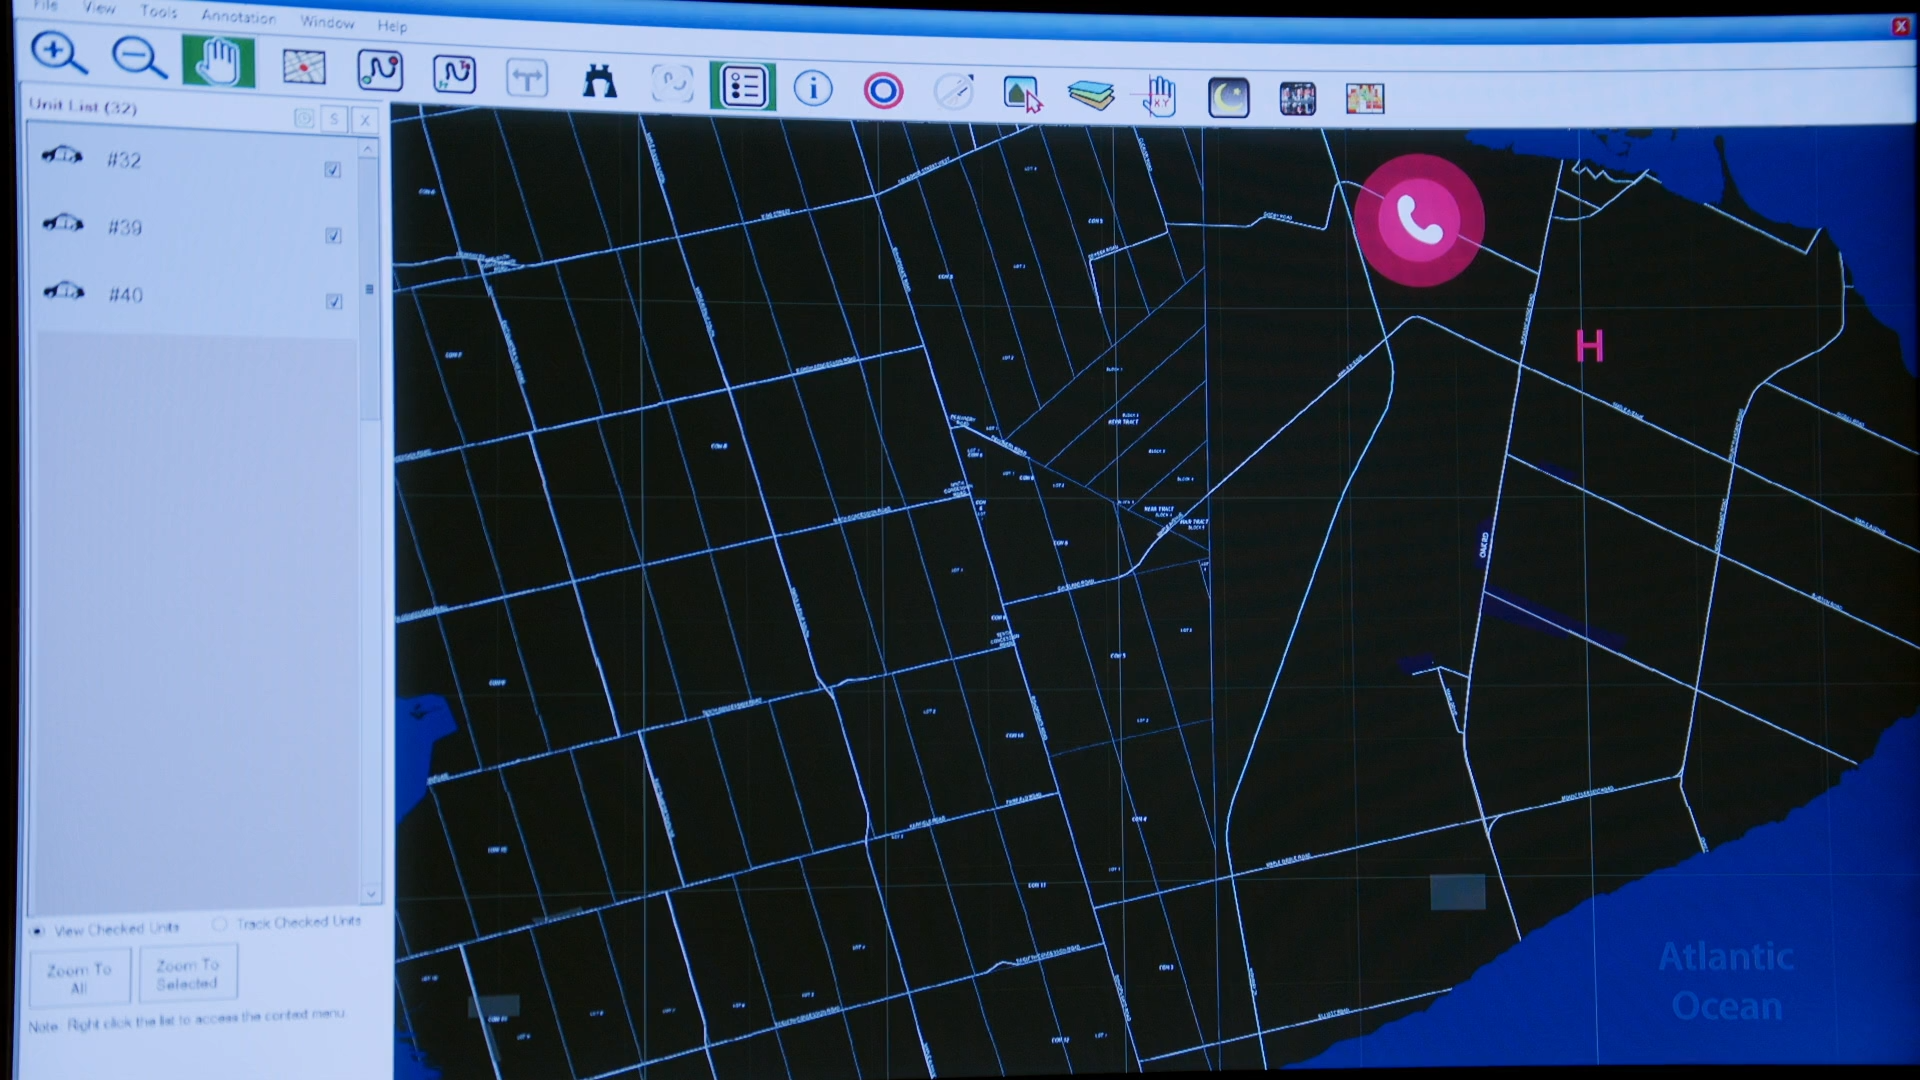1920x1080 pixels.
Task: Open the map Layers stack icon
Action: pyautogui.click(x=1090, y=95)
